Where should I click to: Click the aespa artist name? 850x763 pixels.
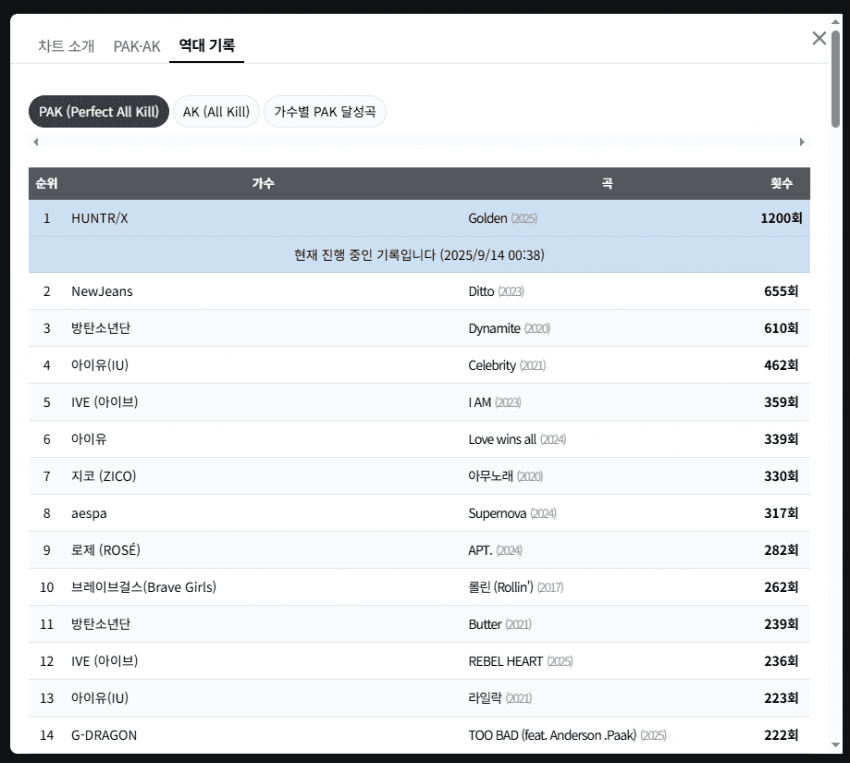pyautogui.click(x=89, y=514)
